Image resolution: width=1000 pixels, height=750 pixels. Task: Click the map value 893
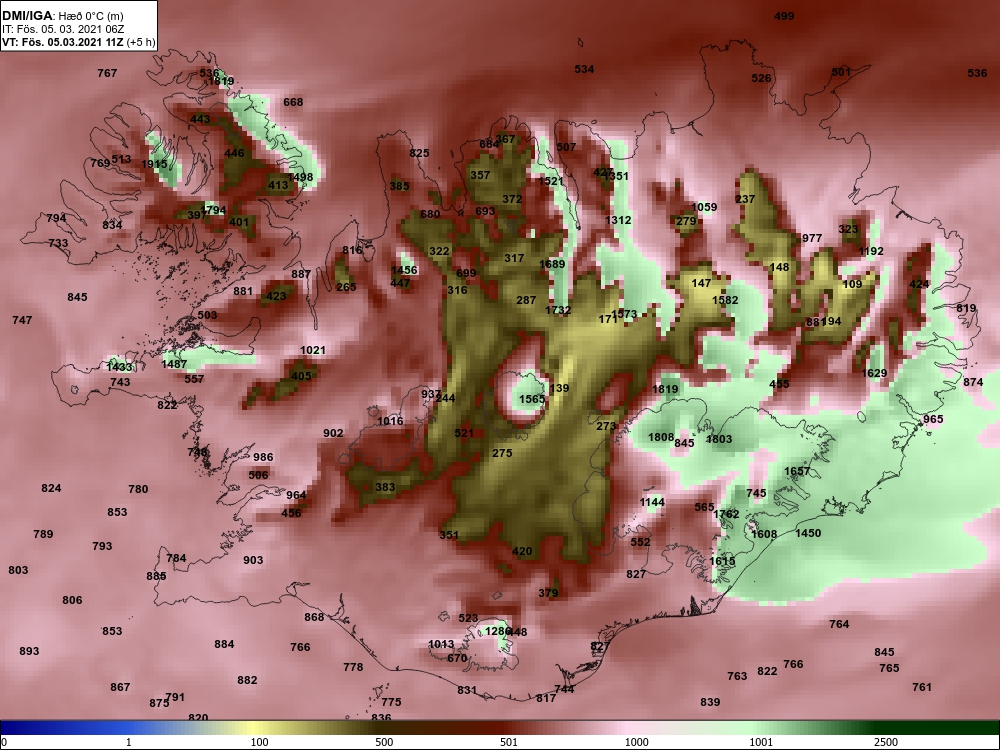coord(29,651)
